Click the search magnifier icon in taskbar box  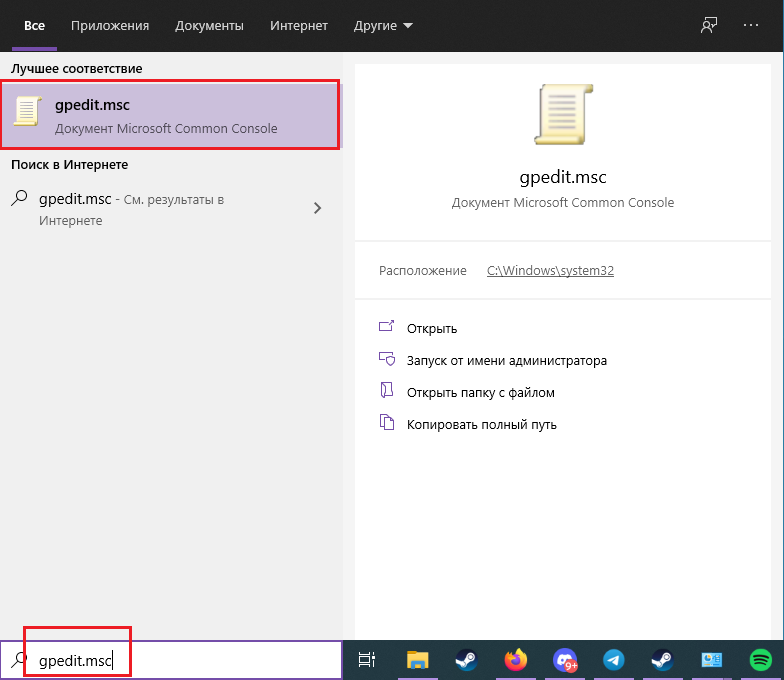18,660
